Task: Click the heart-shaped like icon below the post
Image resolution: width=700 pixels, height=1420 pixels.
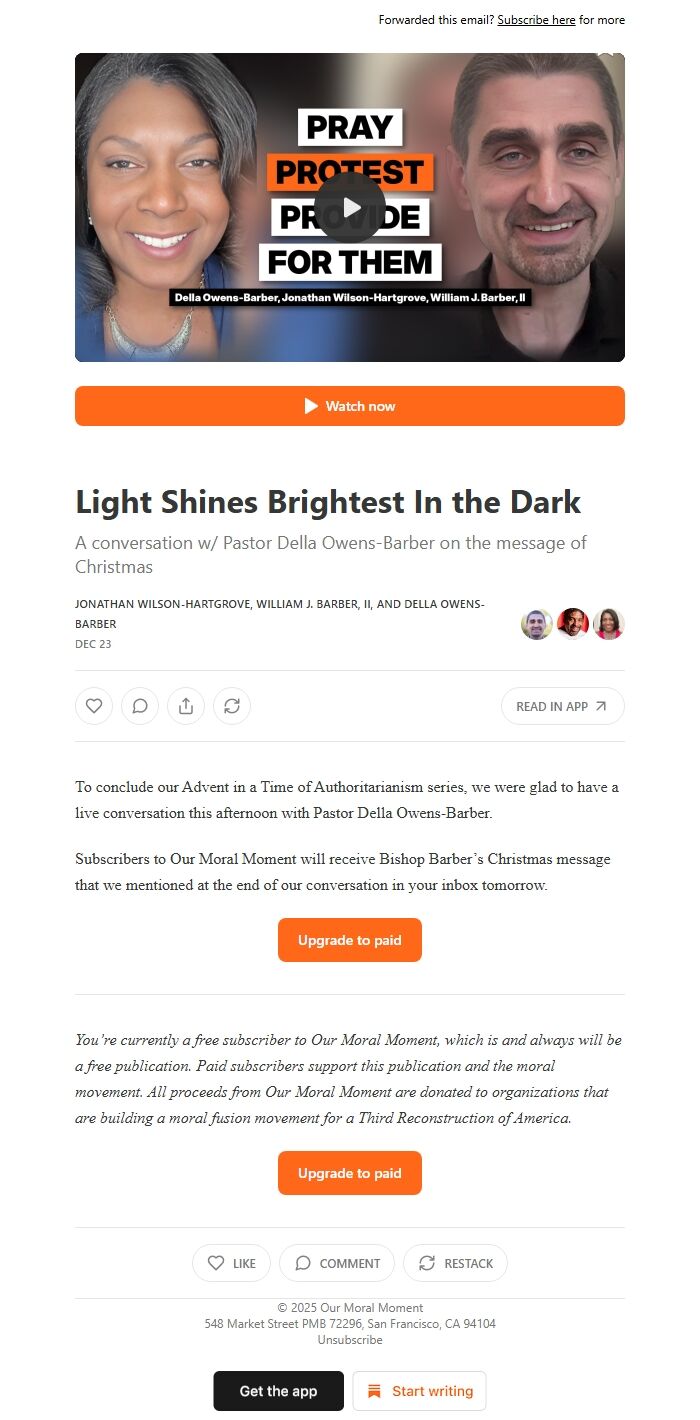Action: [93, 706]
